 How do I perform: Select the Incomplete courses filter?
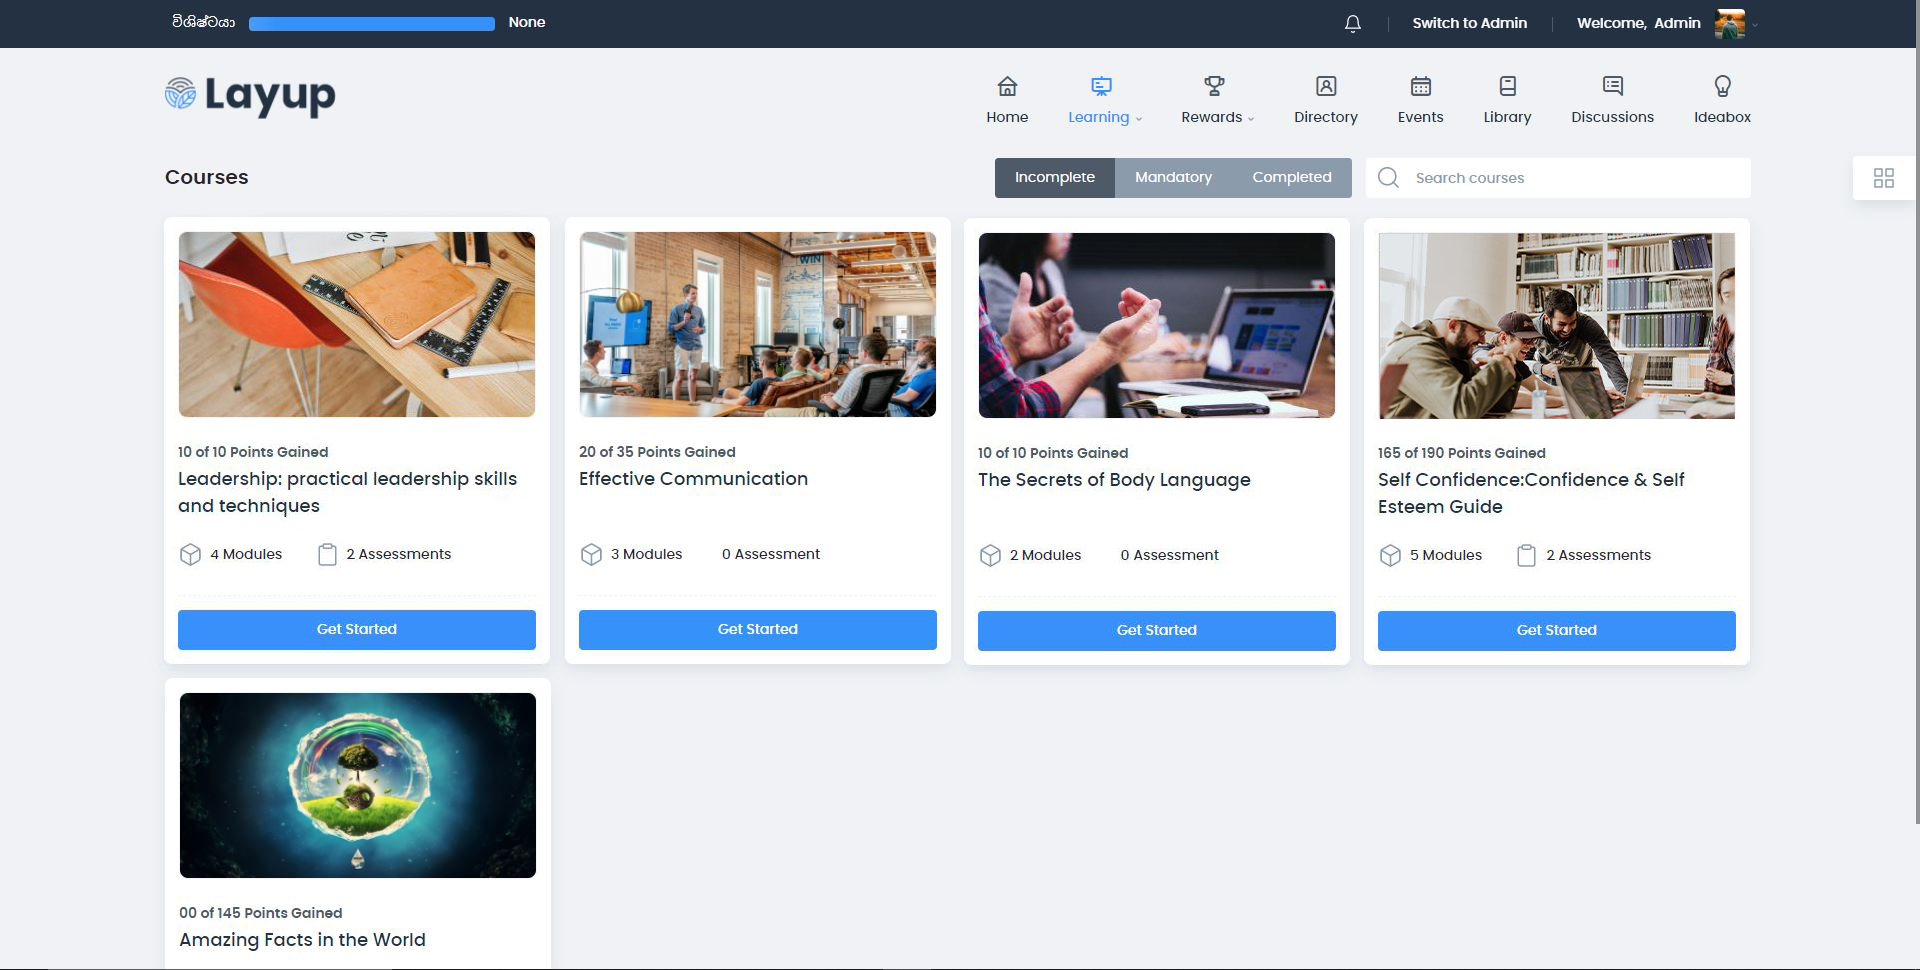tap(1054, 178)
